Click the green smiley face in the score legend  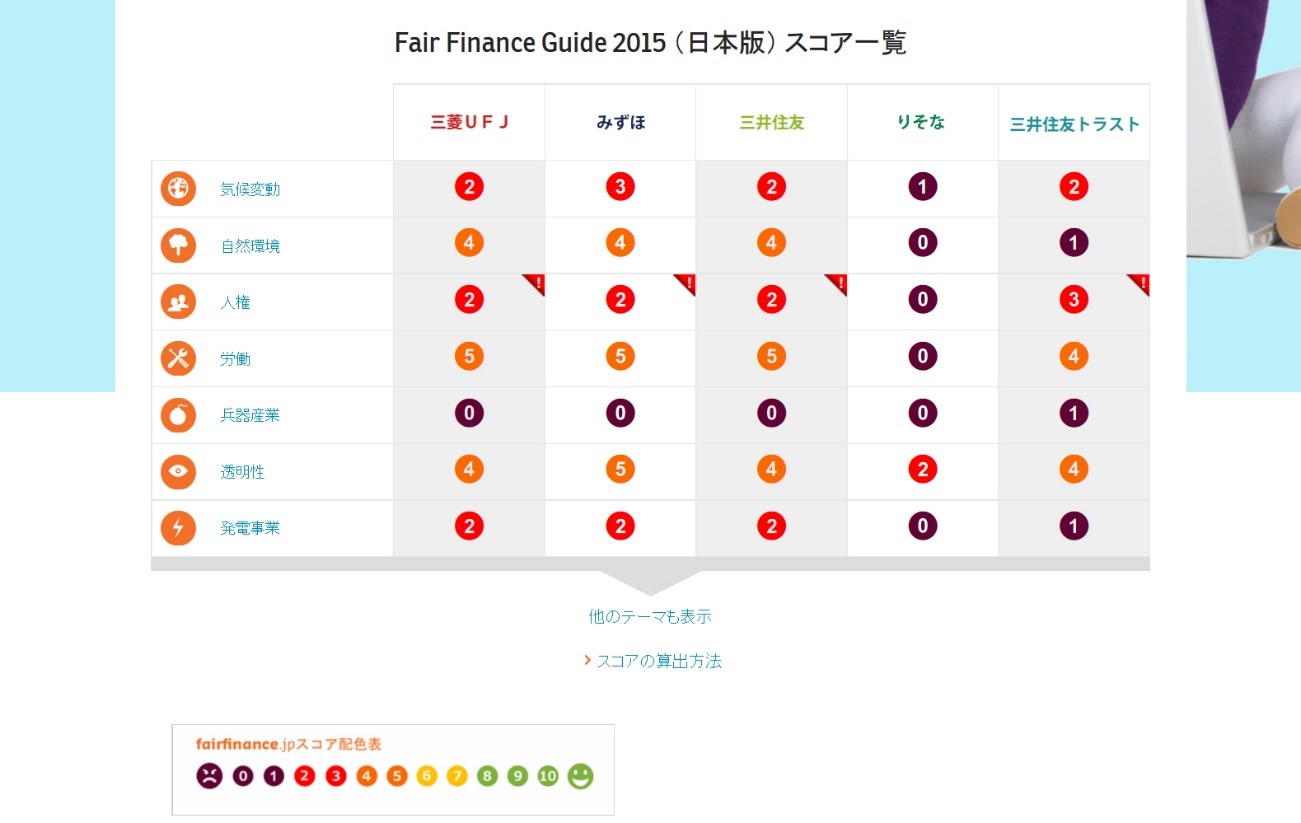point(580,776)
